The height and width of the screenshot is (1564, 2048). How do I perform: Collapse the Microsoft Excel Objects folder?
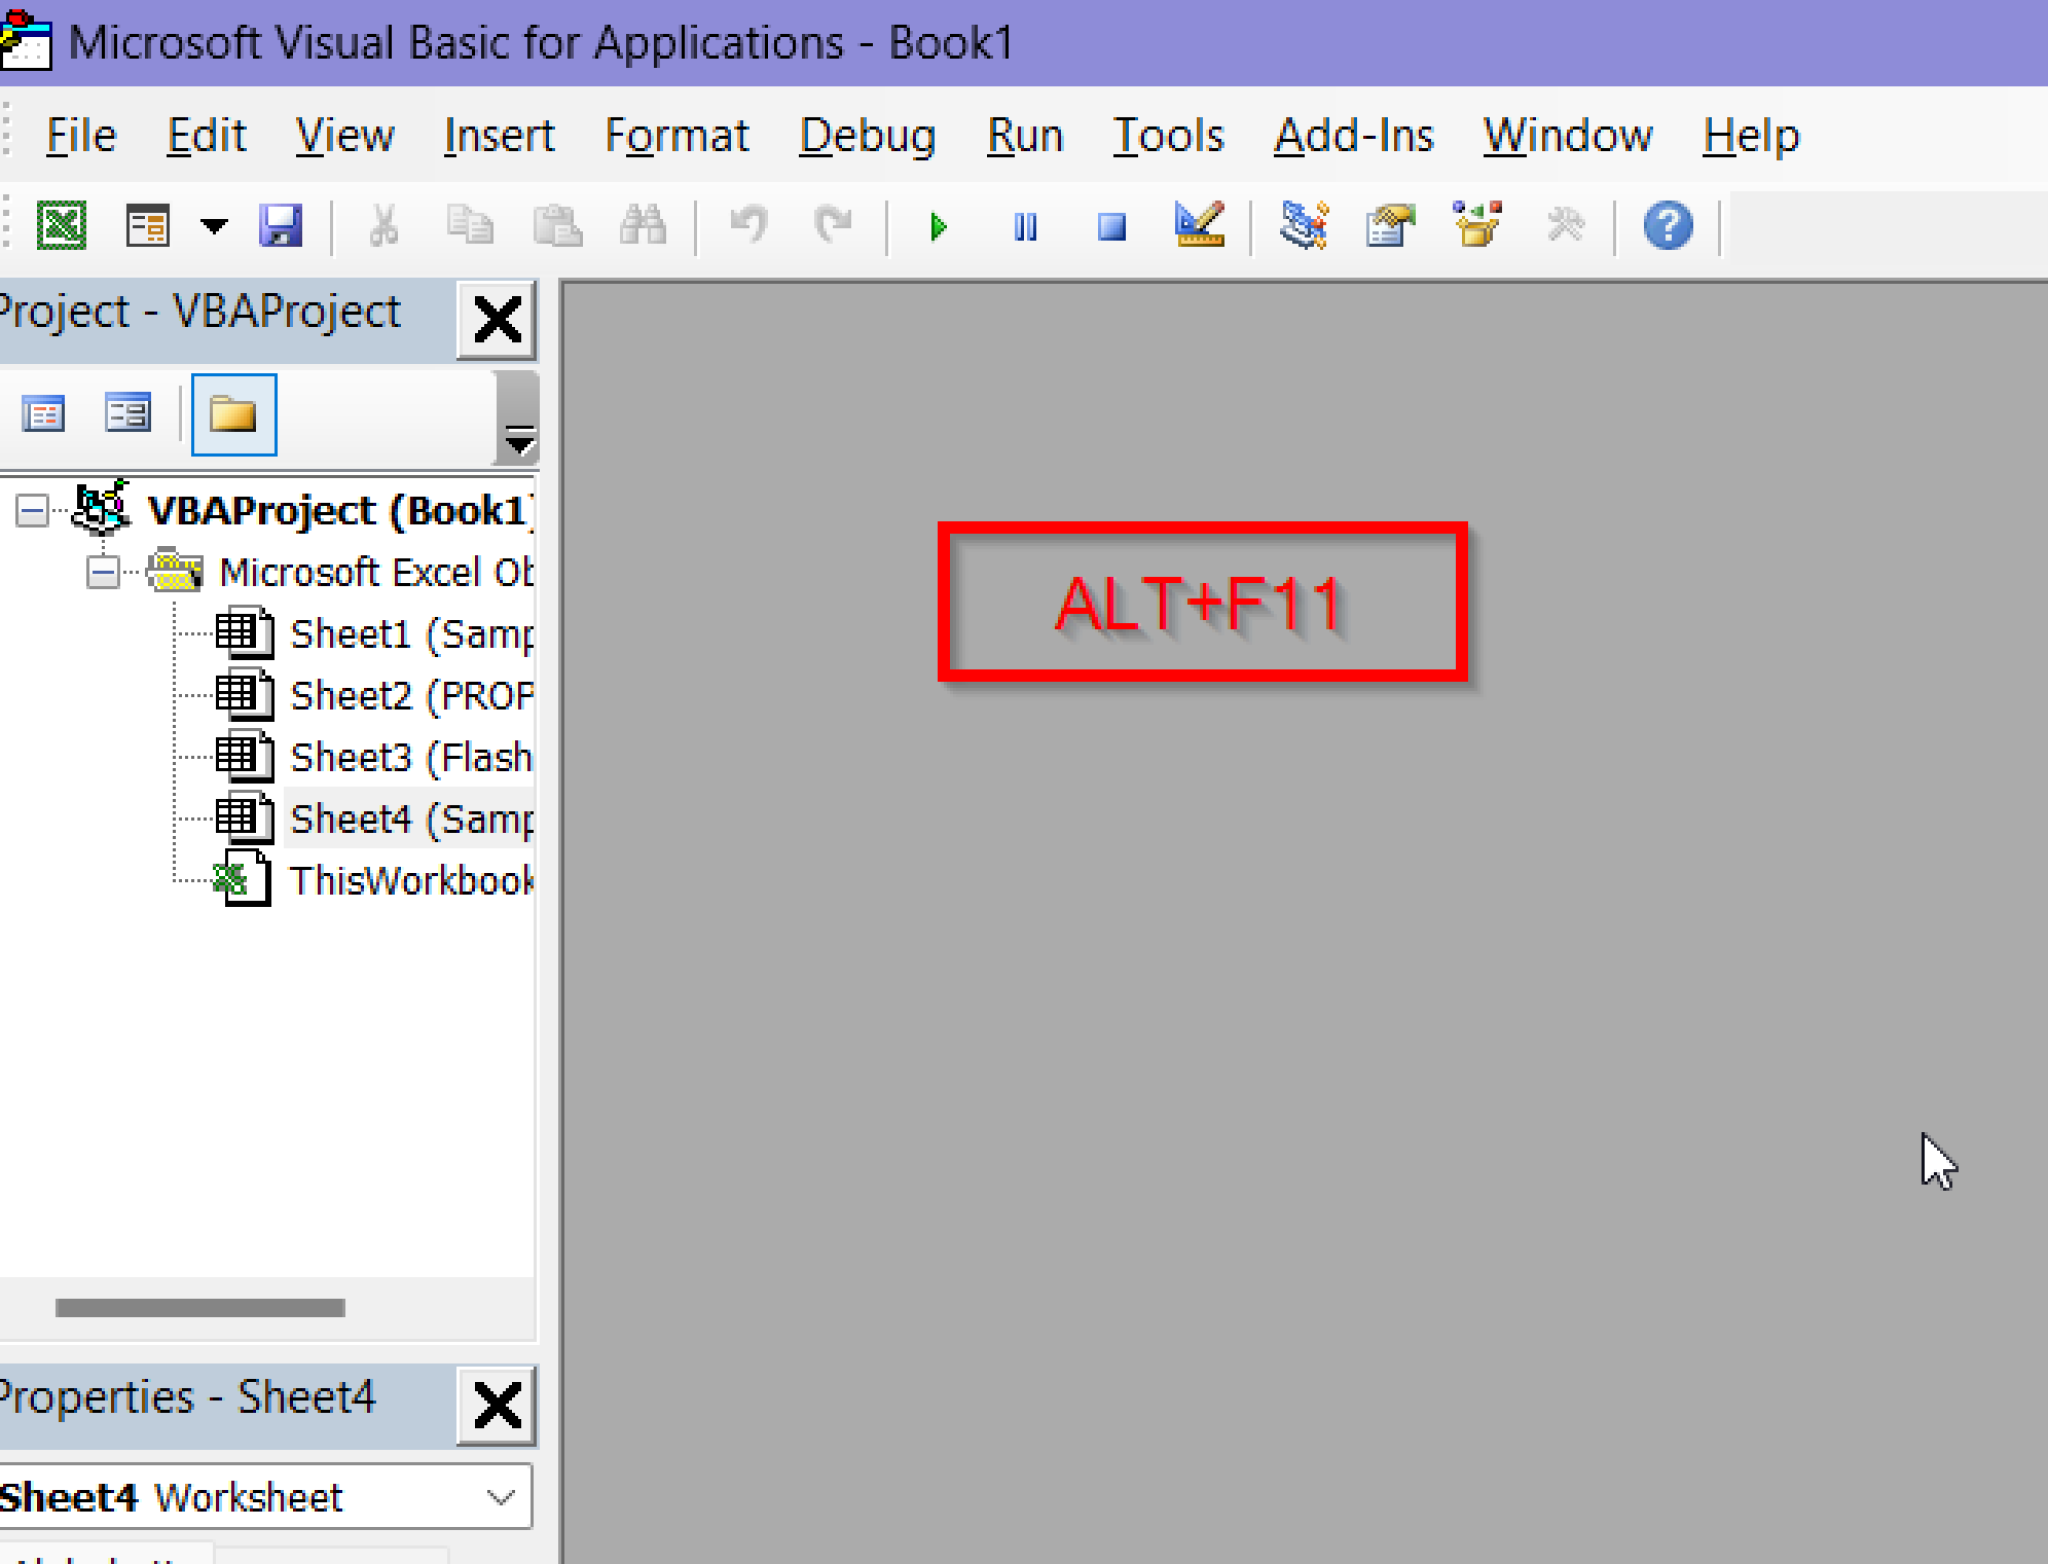103,571
